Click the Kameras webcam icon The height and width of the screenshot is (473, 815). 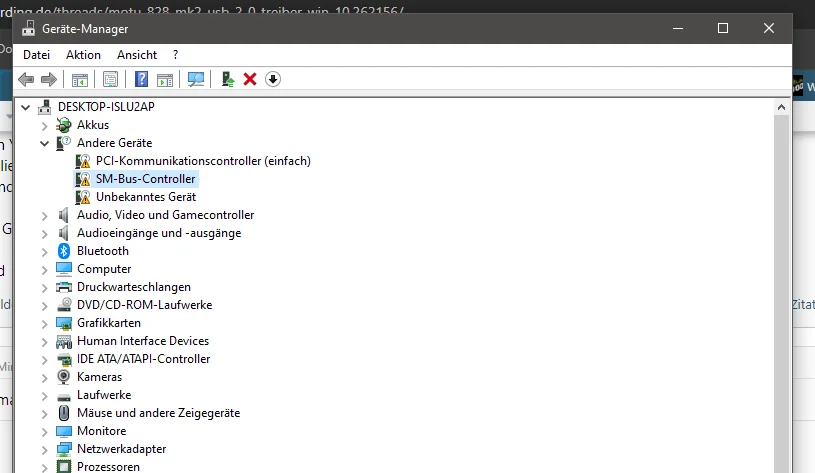coord(64,377)
